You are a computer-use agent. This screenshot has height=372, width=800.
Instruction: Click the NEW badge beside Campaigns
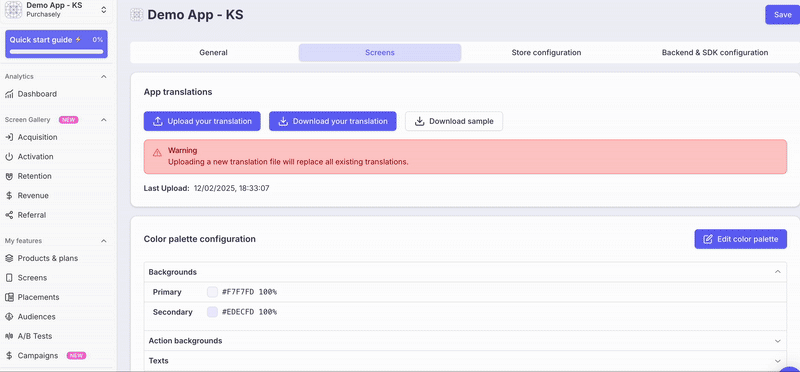pyautogui.click(x=77, y=355)
